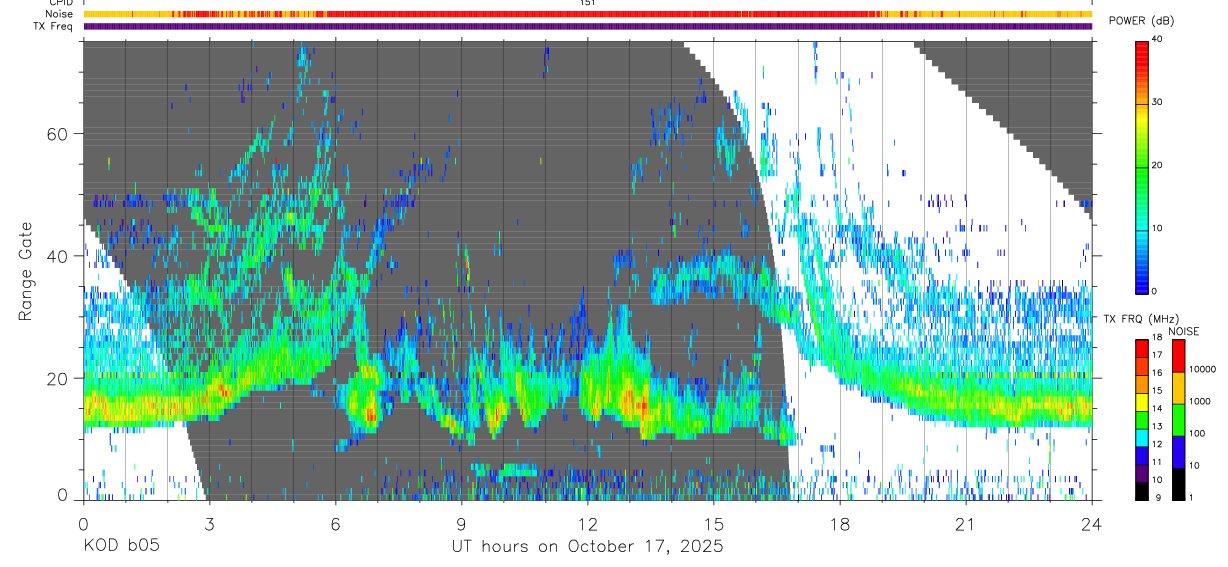Click x-axis tick label '24'
Screen dimensions: 1228x567
[1092, 523]
